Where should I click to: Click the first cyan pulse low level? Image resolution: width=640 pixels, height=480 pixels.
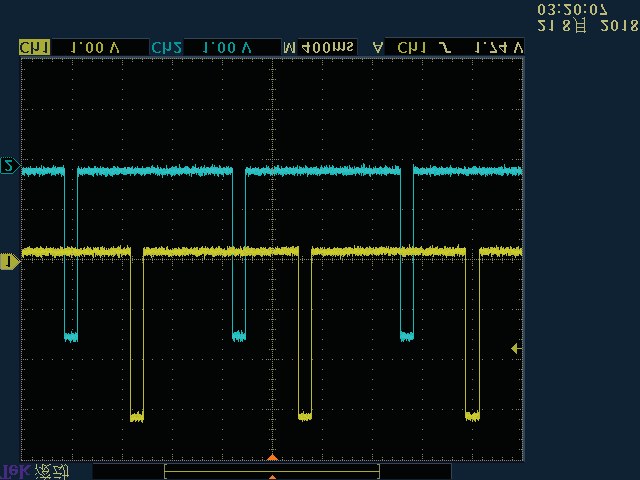71,337
